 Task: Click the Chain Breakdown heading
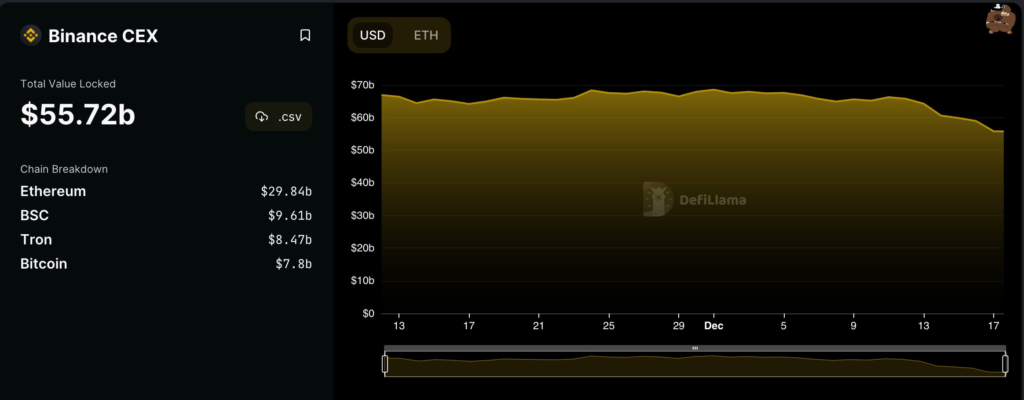pos(64,169)
